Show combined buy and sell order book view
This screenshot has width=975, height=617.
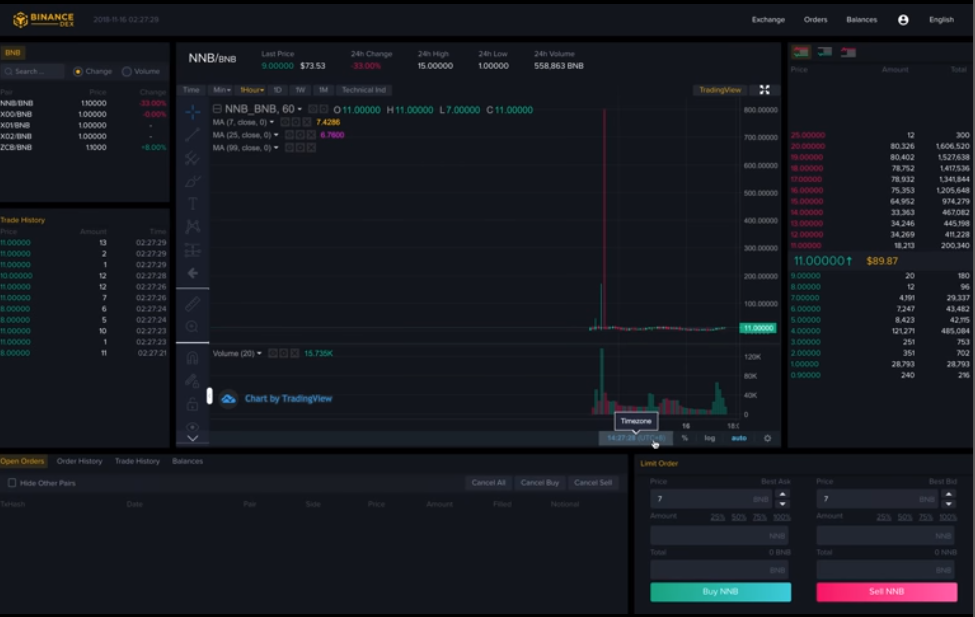[801, 52]
